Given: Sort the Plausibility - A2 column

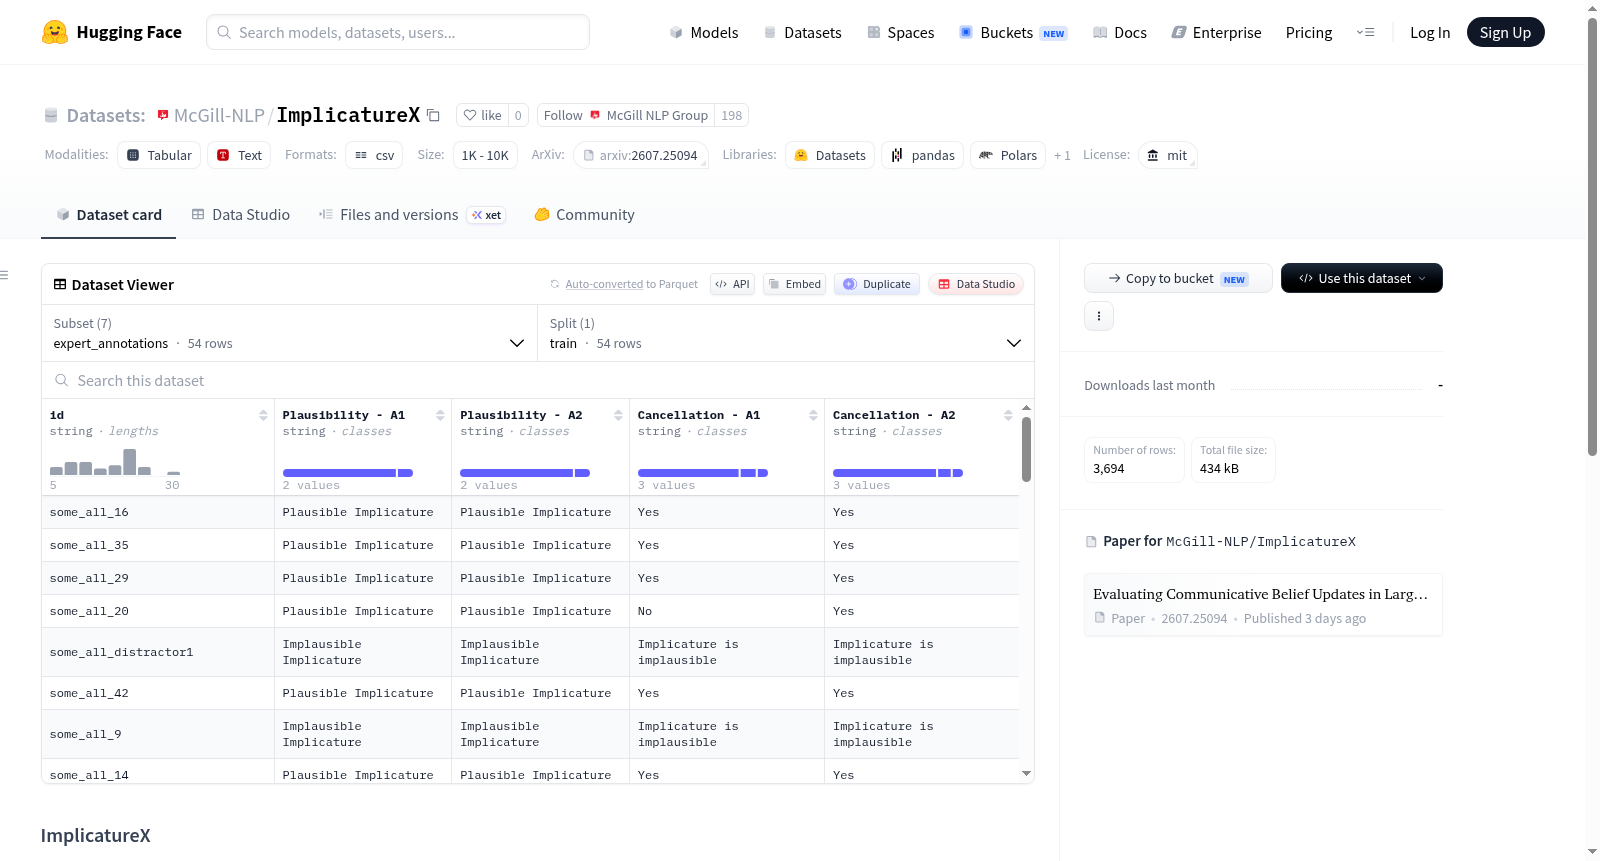Looking at the screenshot, I should coord(618,415).
